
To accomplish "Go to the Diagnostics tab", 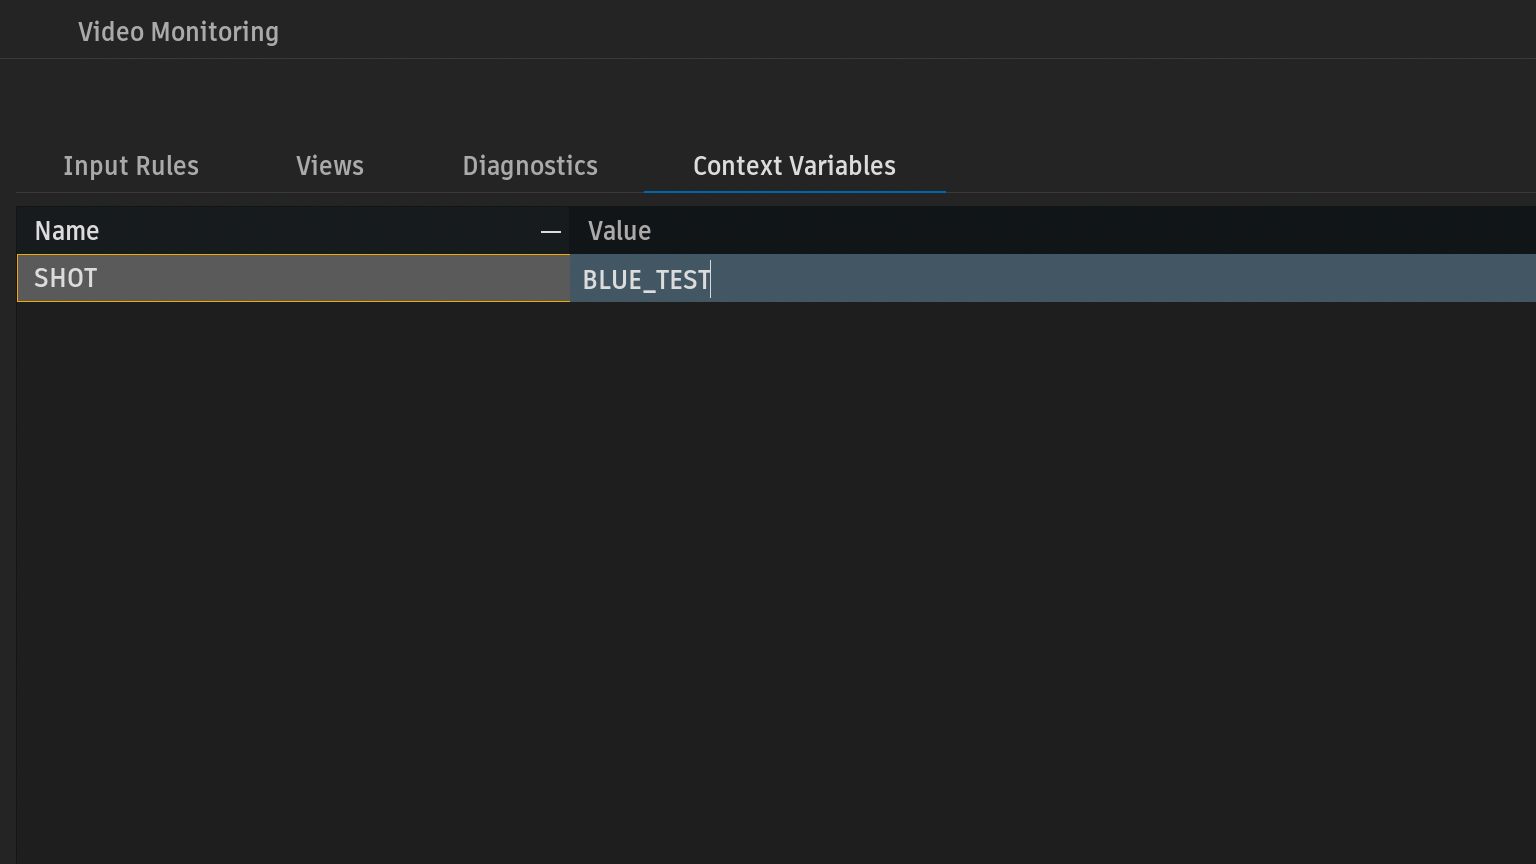I will (x=530, y=166).
